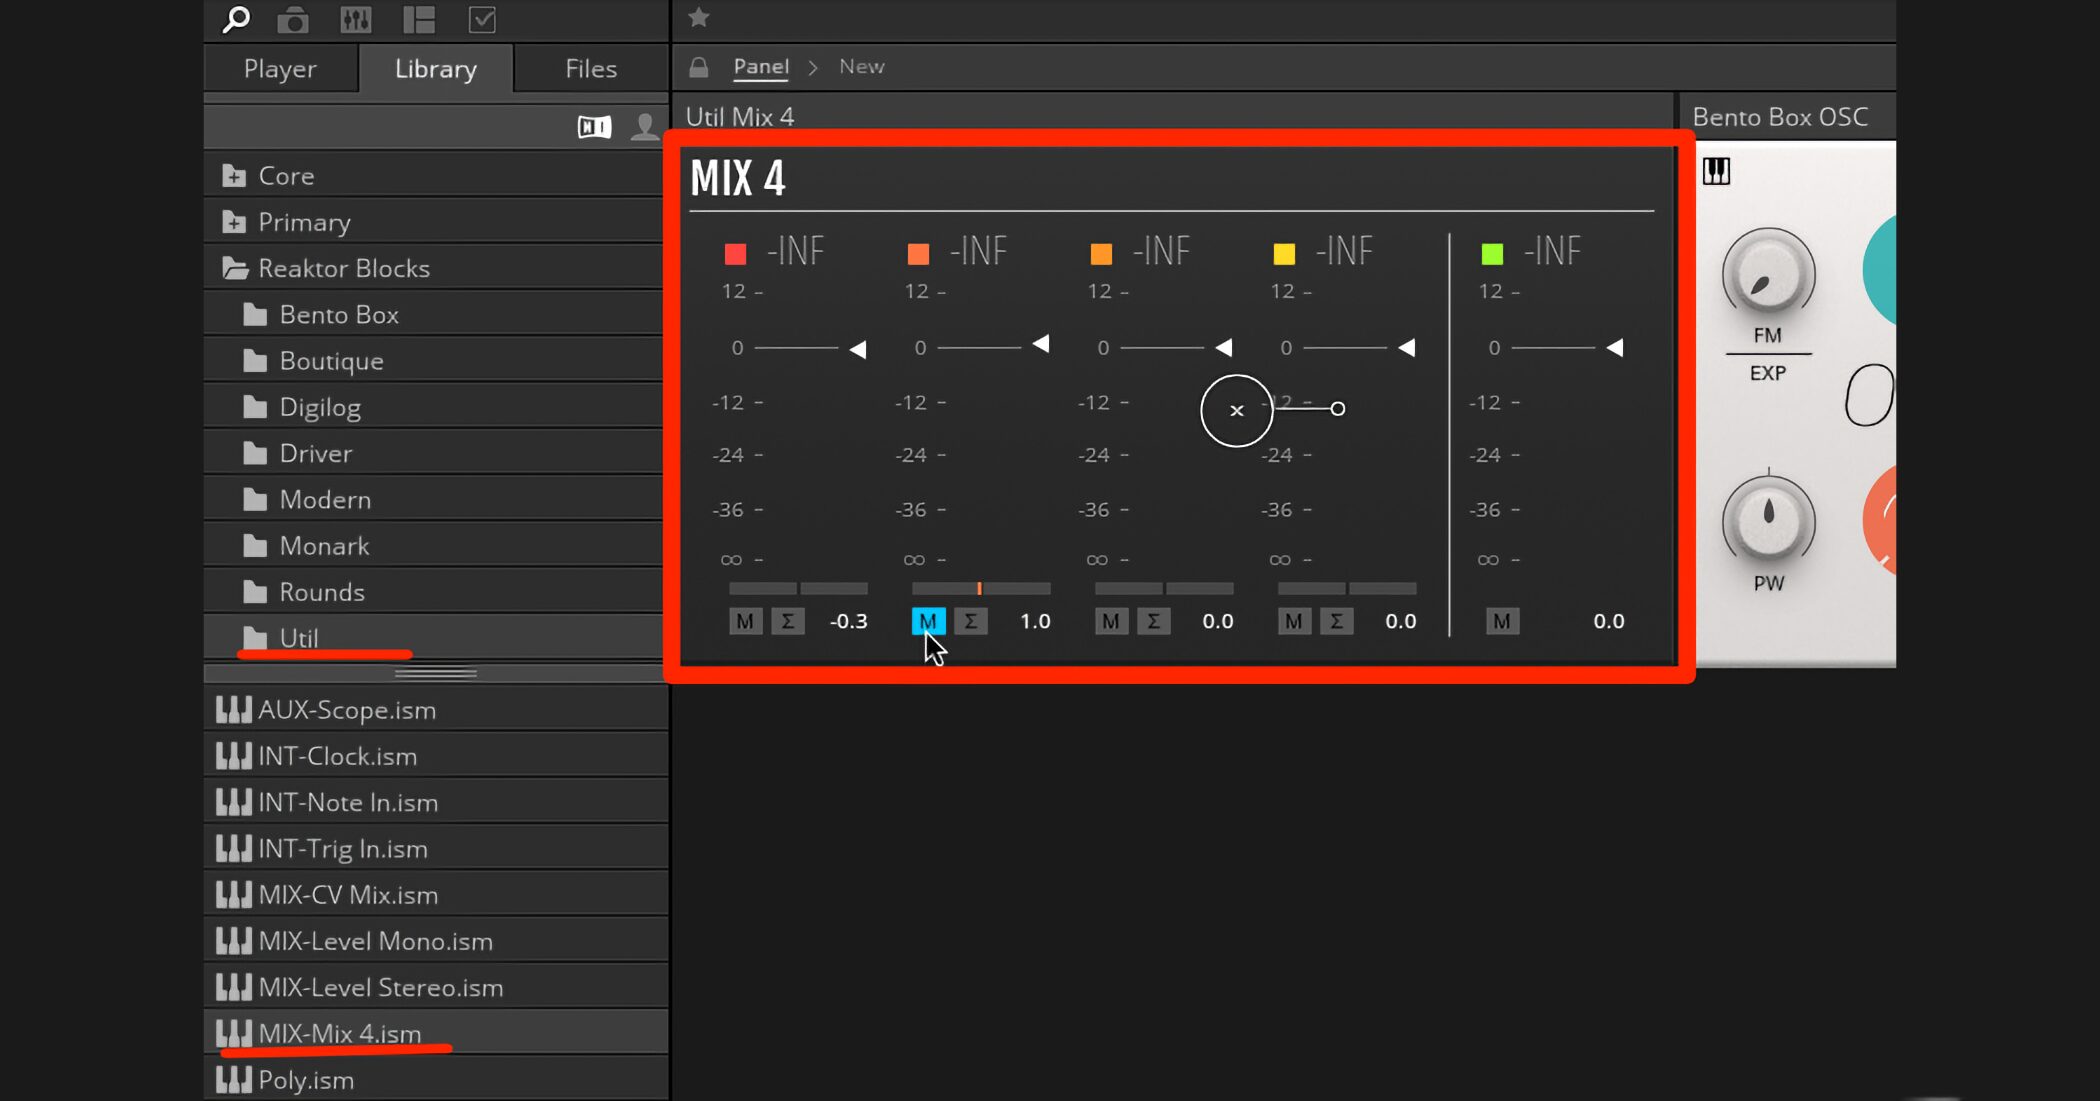Select INT-Note In.ism file
This screenshot has height=1101, width=2100.
436,802
